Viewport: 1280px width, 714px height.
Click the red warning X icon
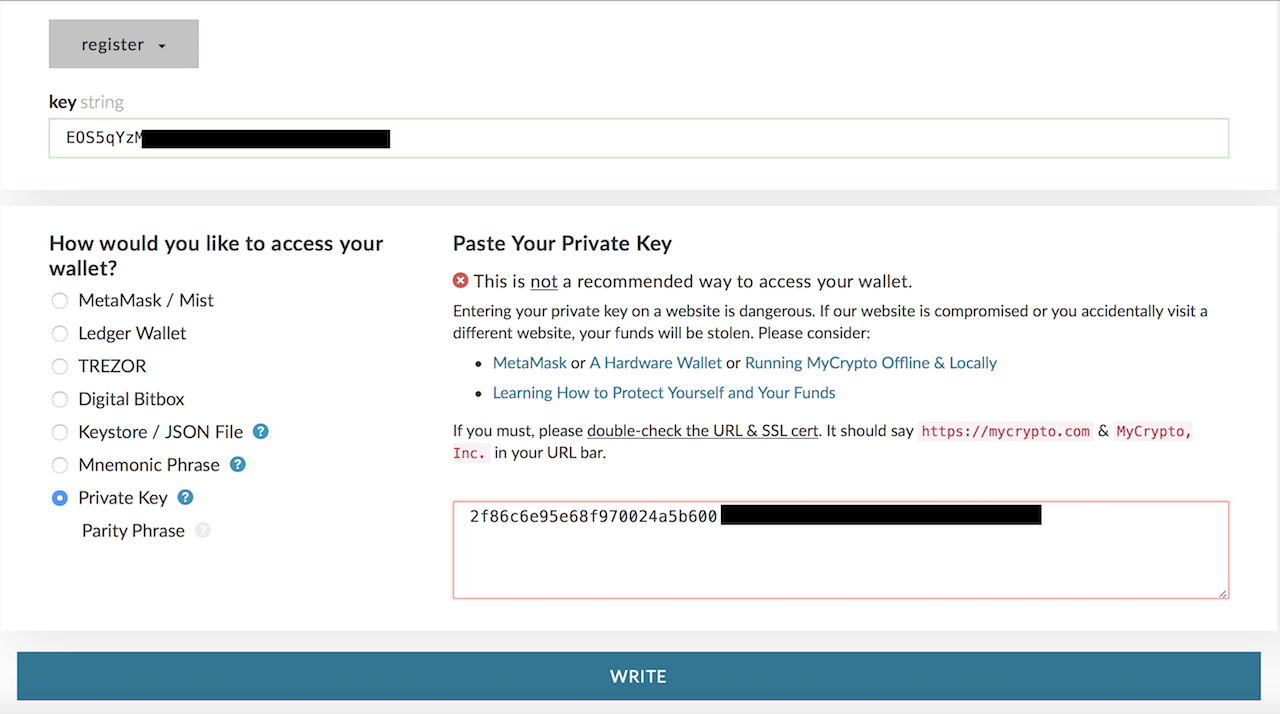tap(461, 281)
